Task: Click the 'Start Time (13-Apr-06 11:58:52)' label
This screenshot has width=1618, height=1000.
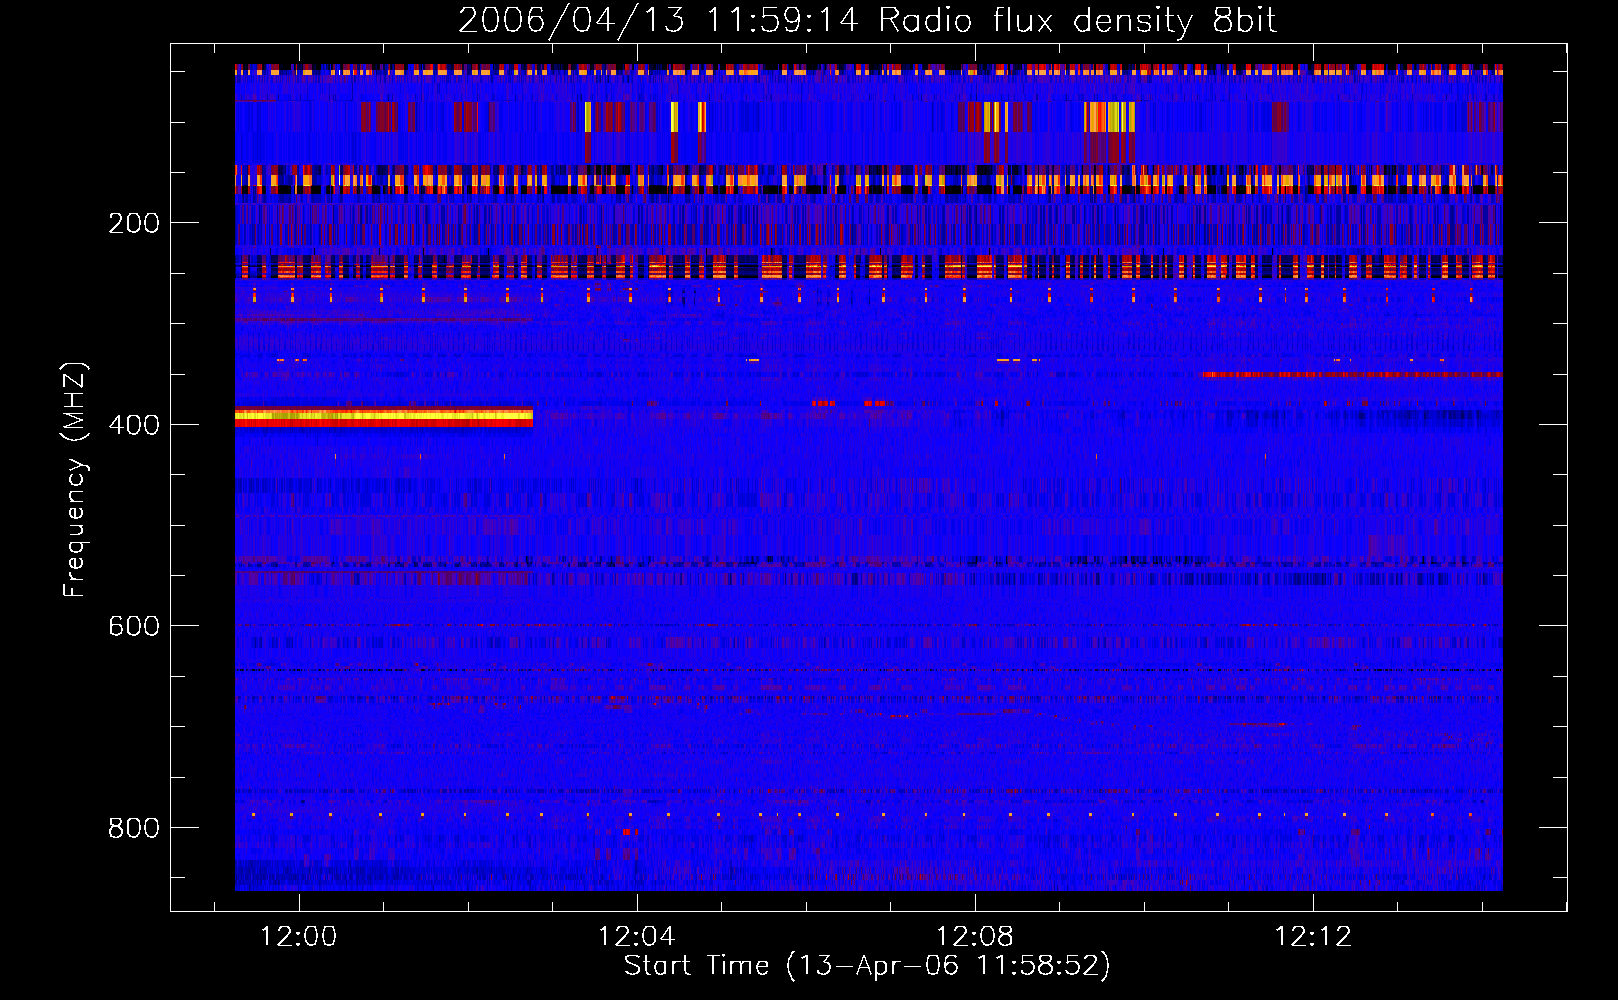Action: pos(867,966)
